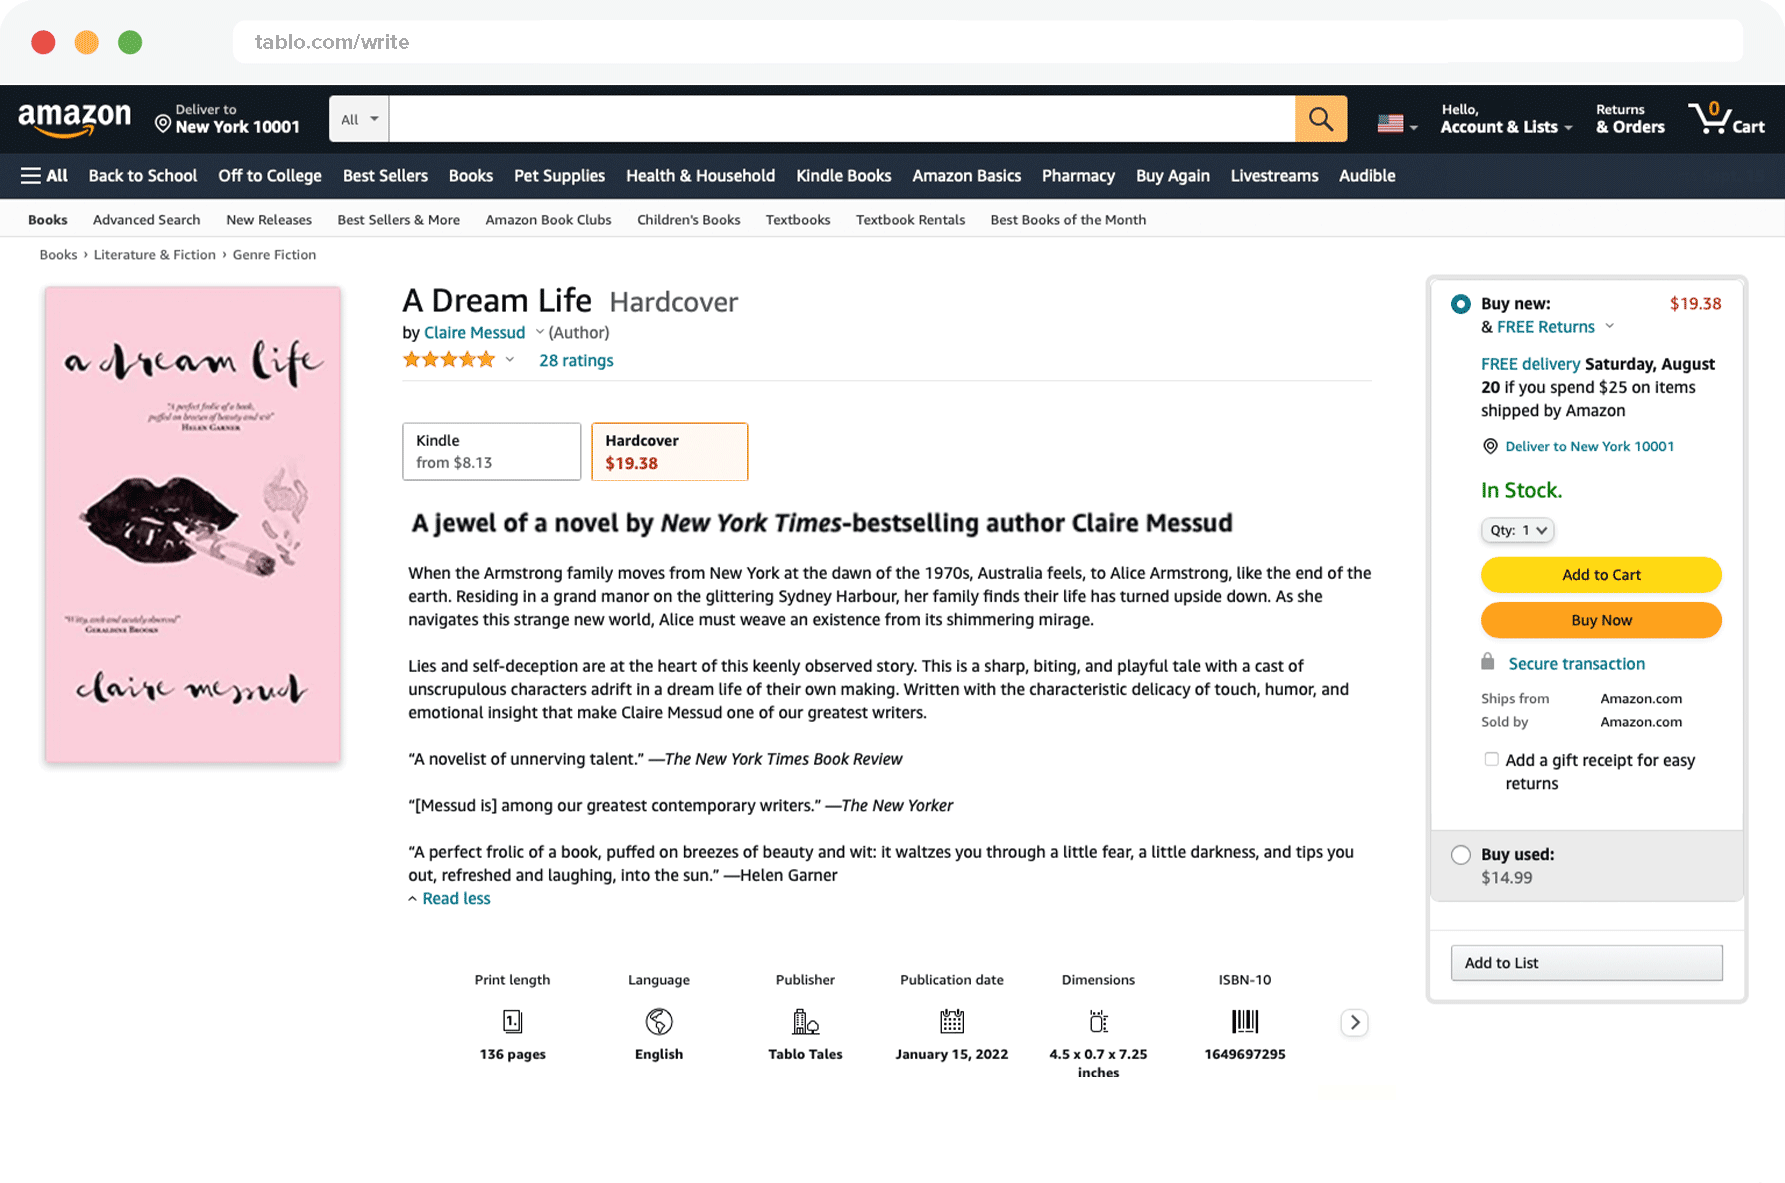Open Audible in nav bar
This screenshot has width=1785, height=1183.
1367,176
